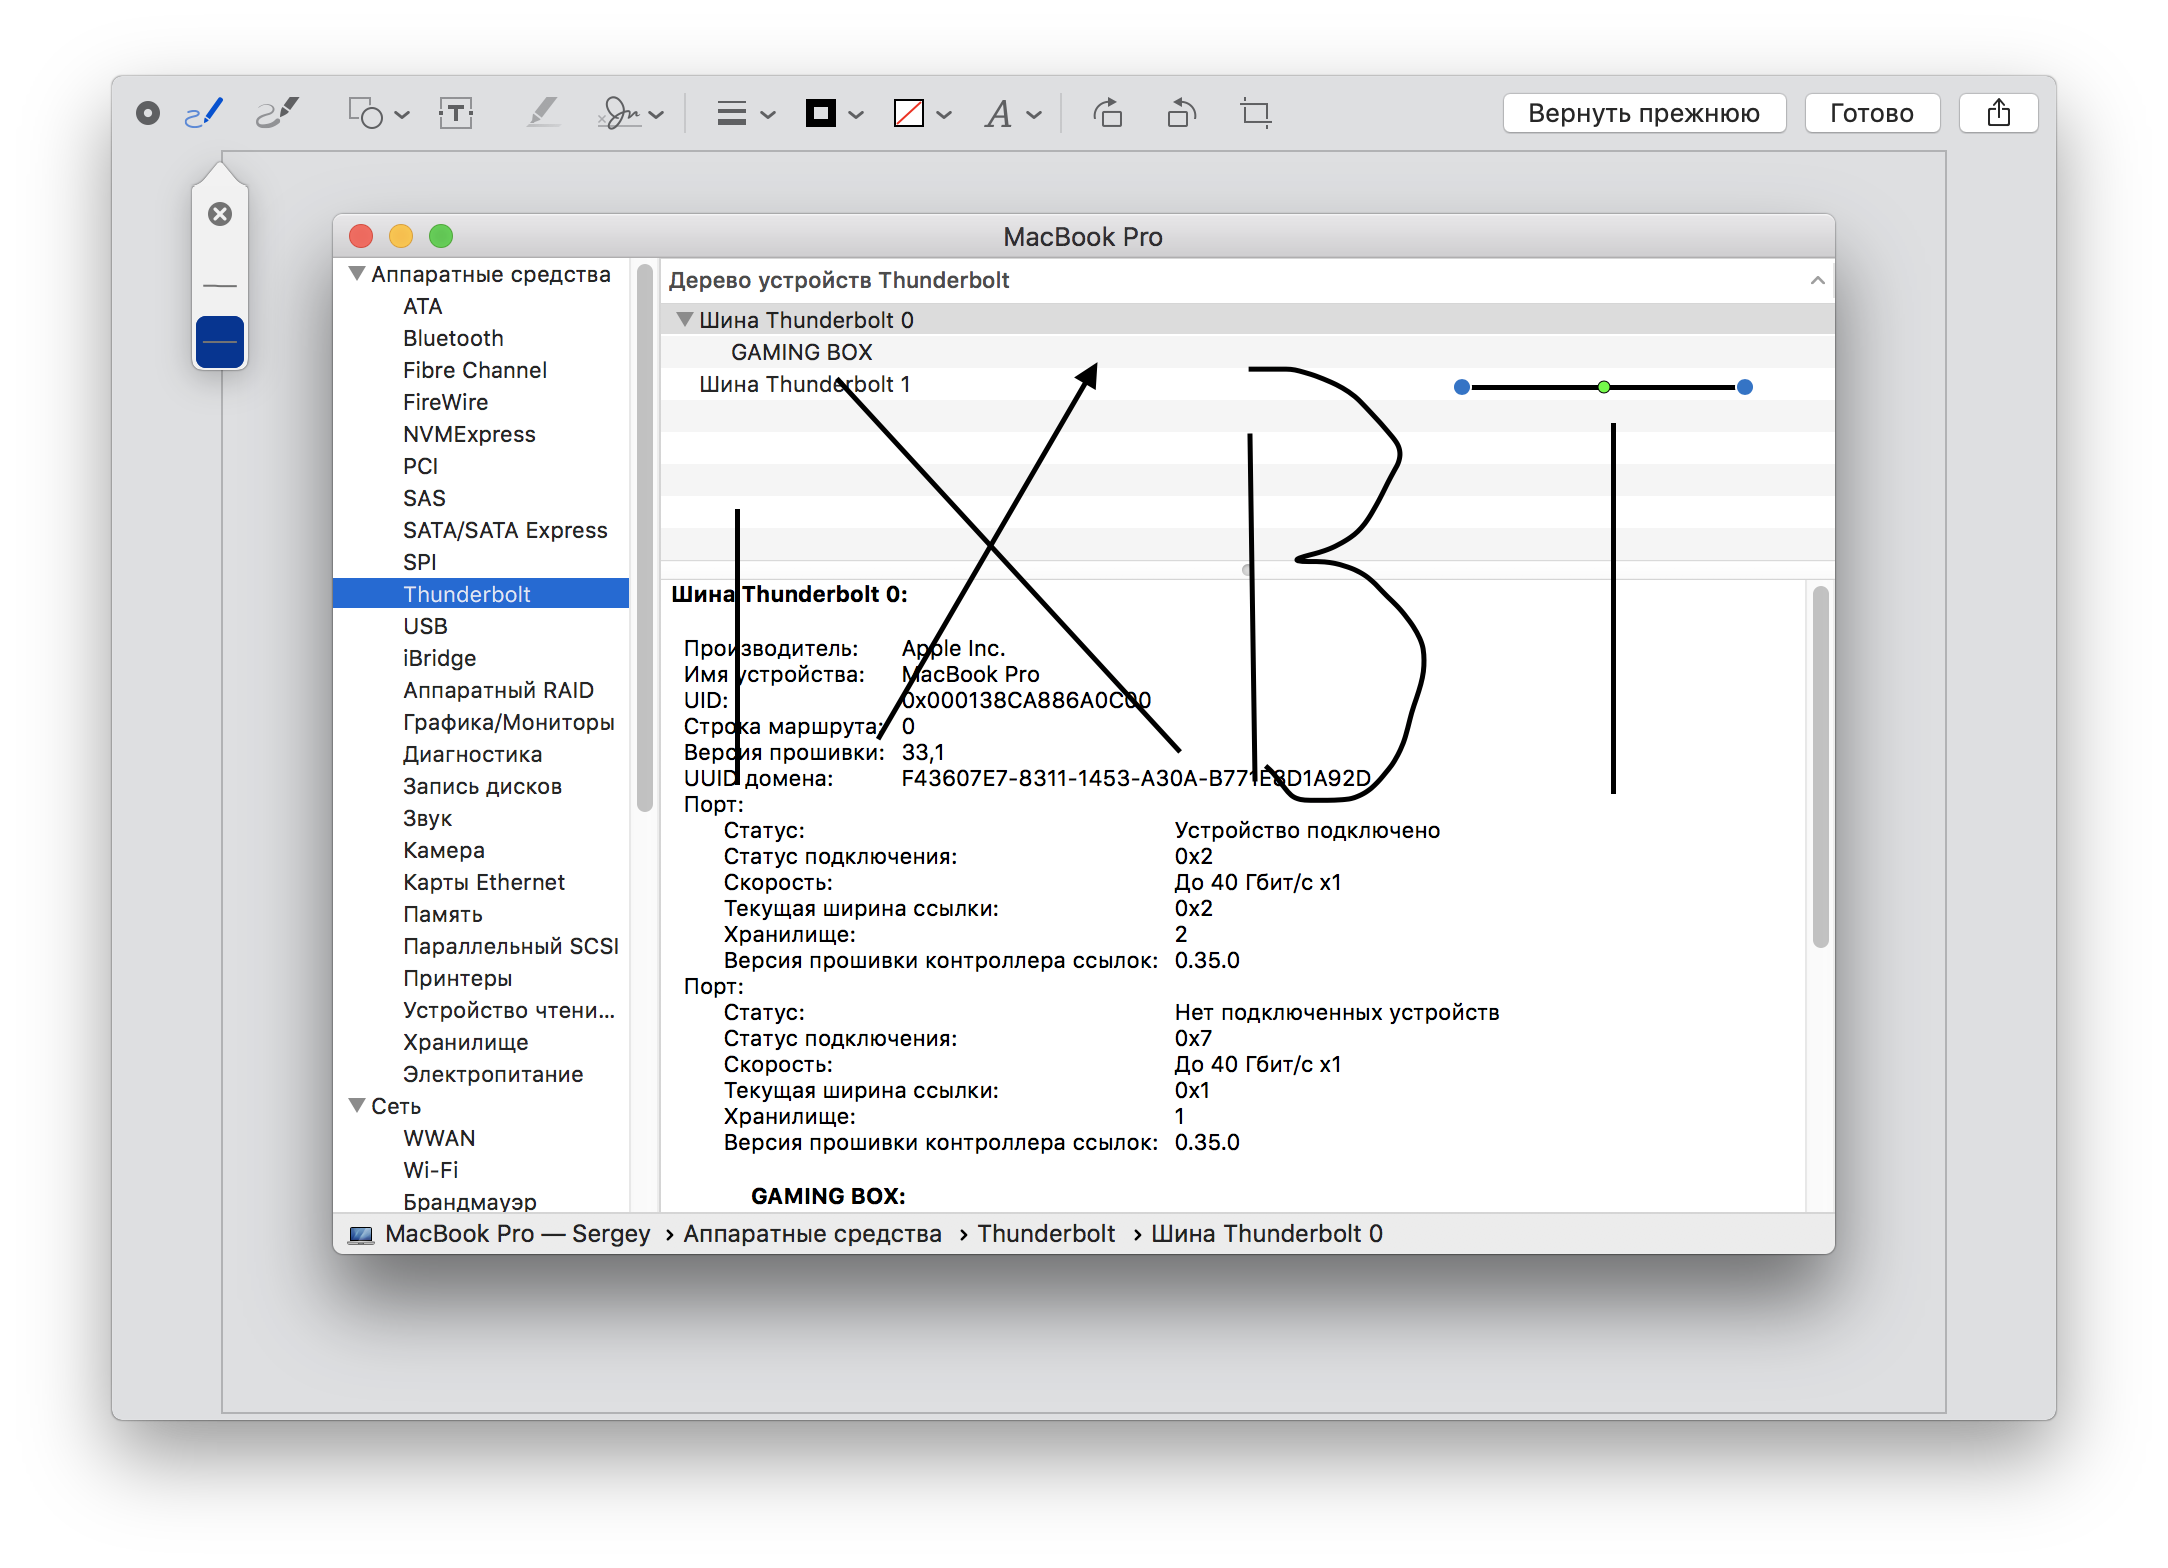Image resolution: width=2168 pixels, height=1568 pixels.
Task: Select the thin line style option
Action: point(220,286)
